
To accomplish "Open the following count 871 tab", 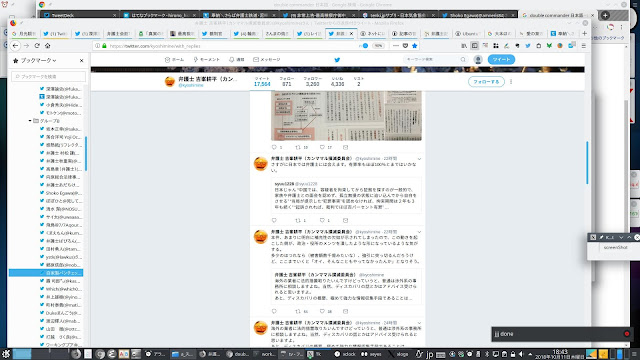I will click(287, 82).
